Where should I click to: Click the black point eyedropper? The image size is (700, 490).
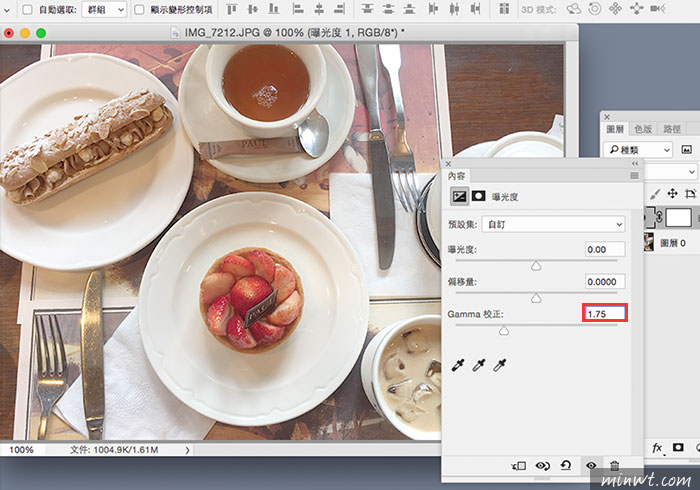coord(459,367)
